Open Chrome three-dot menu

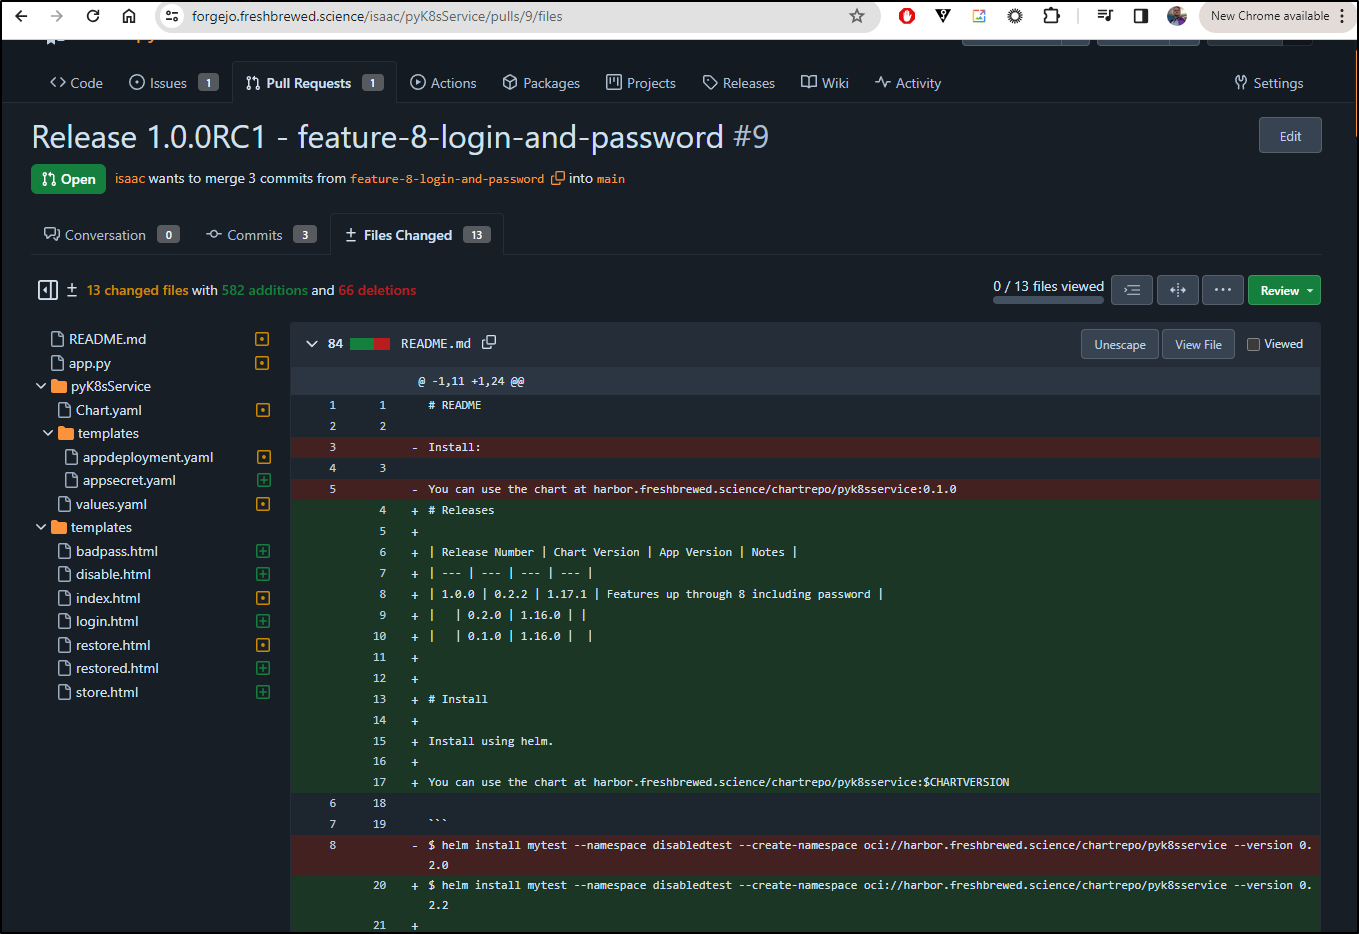(x=1342, y=16)
